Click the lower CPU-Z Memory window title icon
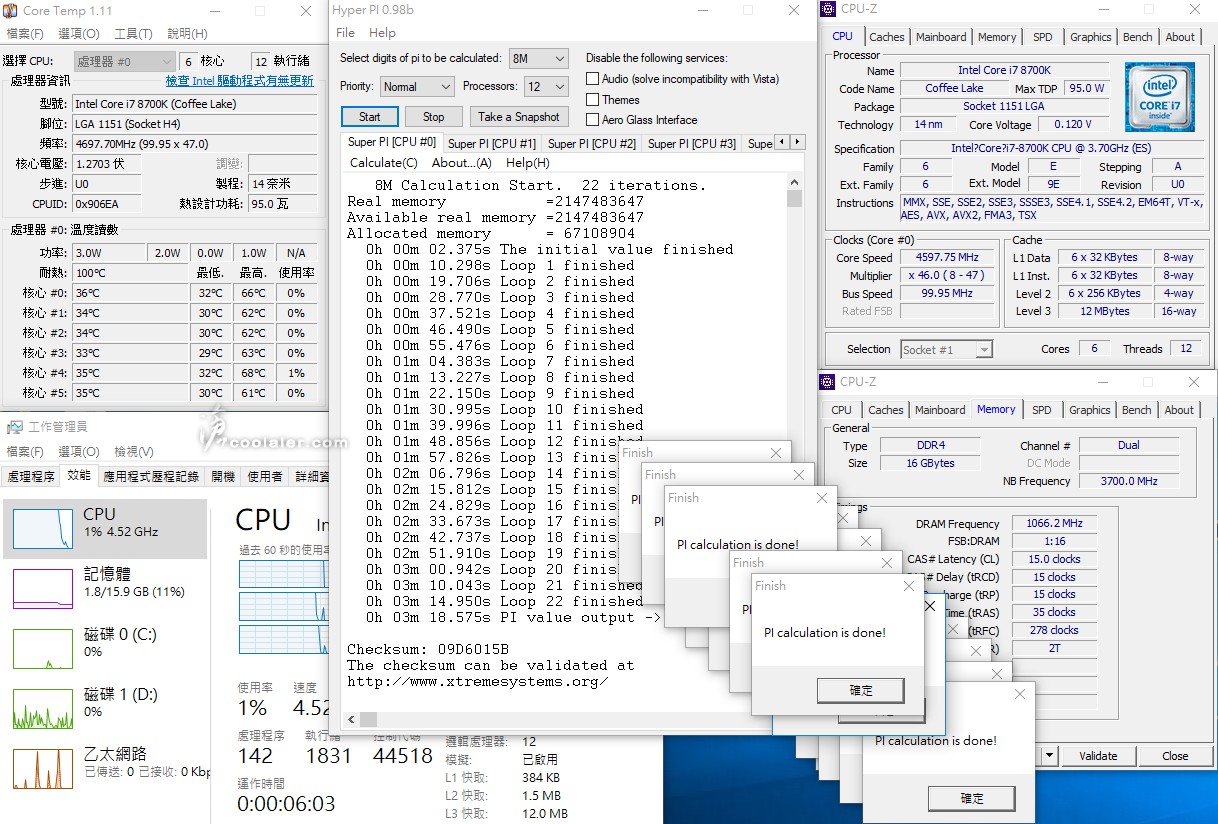This screenshot has height=824, width=1218. (x=827, y=382)
